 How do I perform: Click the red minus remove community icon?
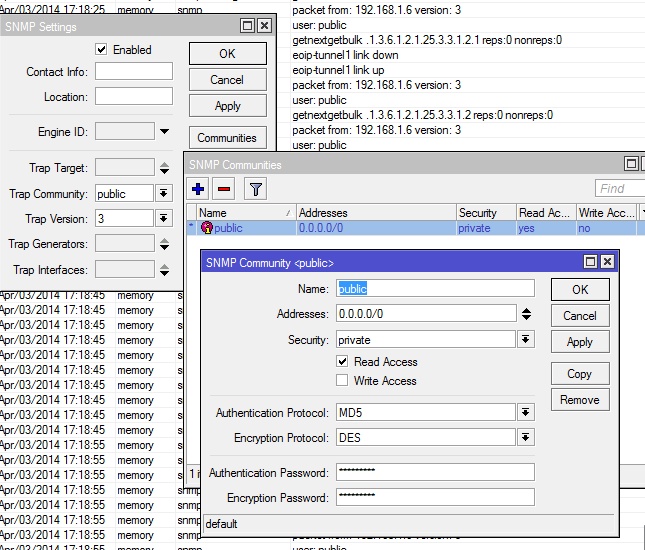click(223, 188)
